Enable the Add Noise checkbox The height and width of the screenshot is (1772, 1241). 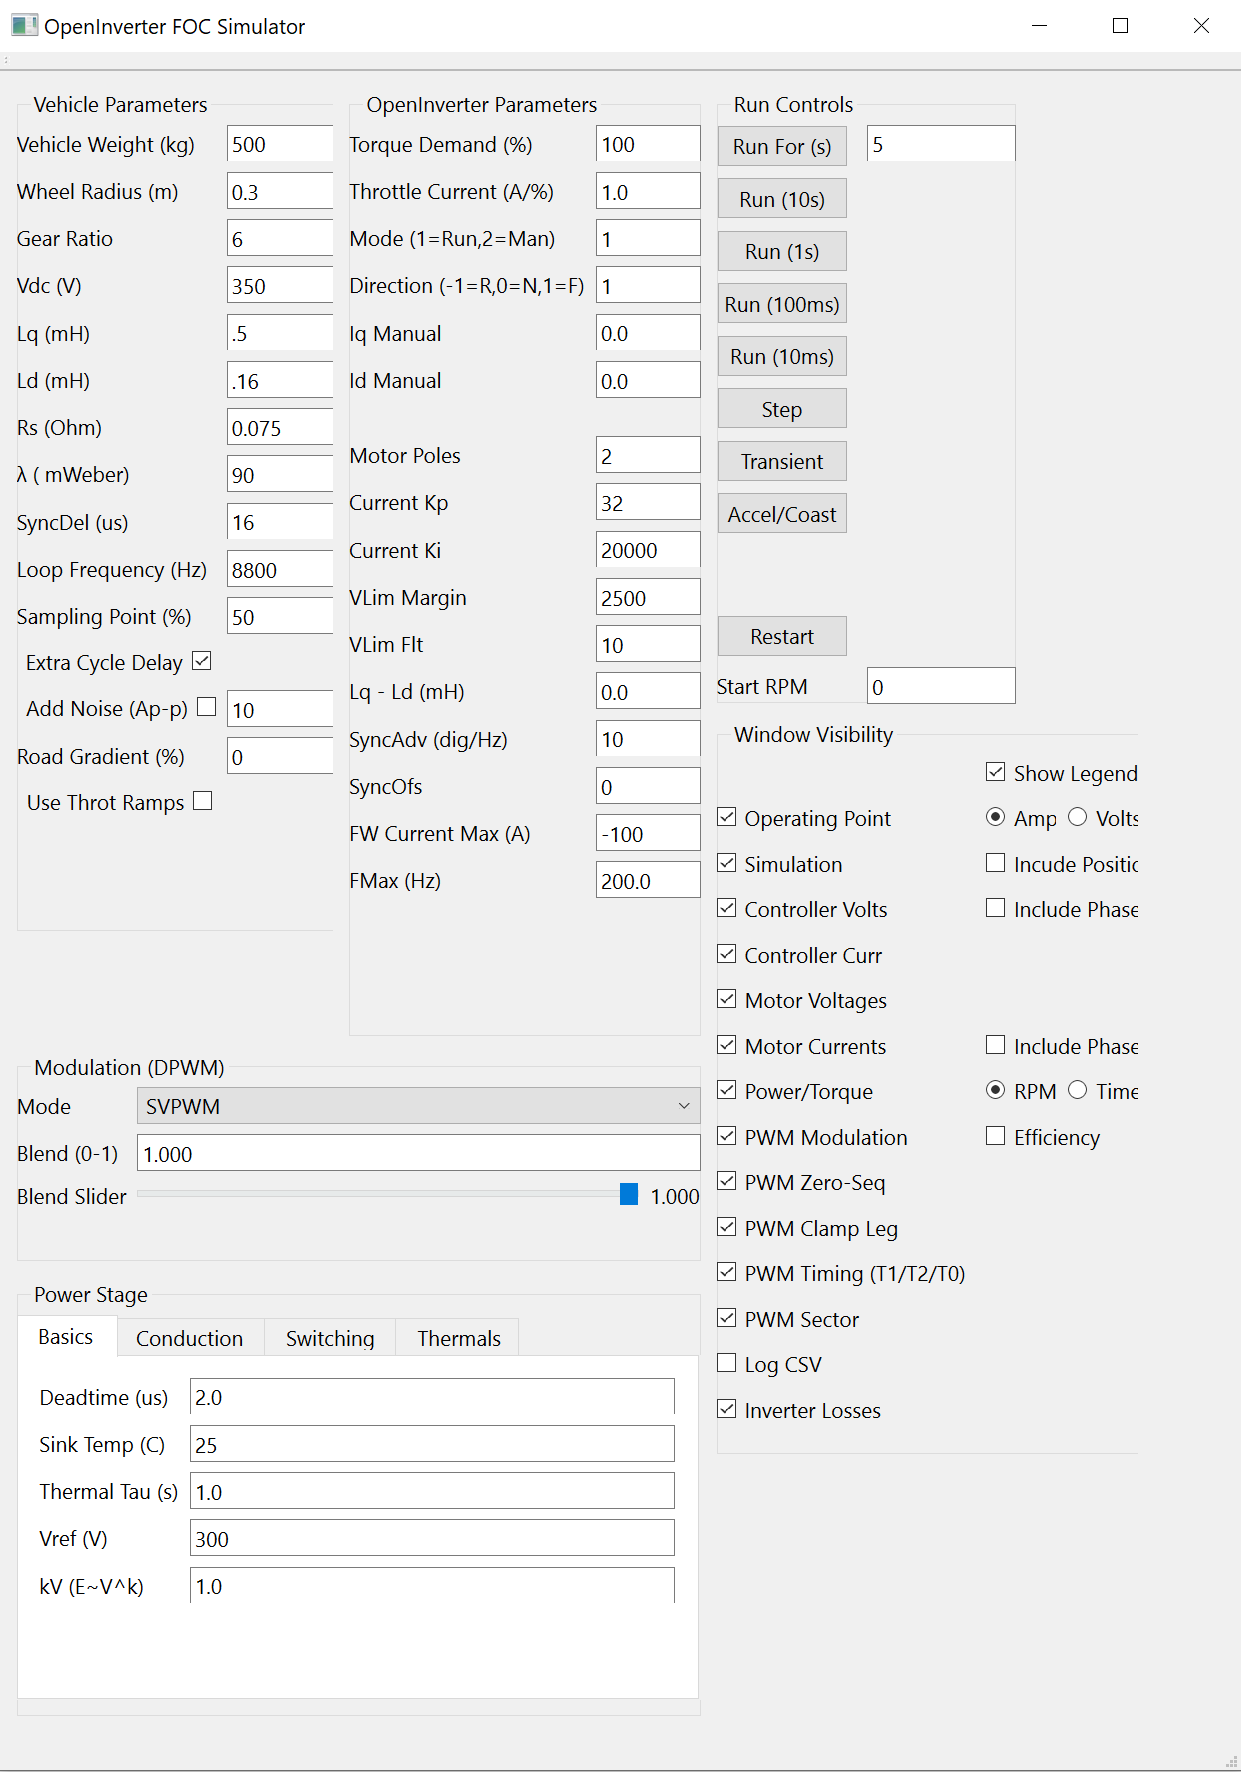point(207,707)
